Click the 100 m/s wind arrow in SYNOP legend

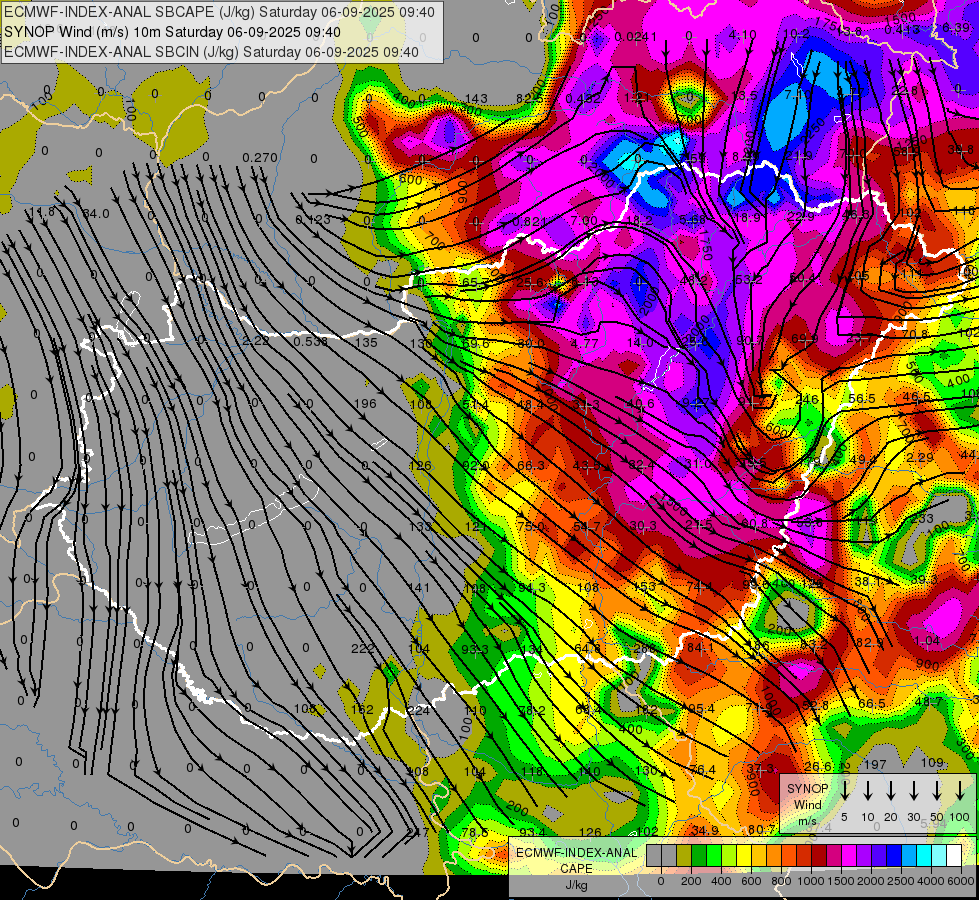[x=960, y=791]
